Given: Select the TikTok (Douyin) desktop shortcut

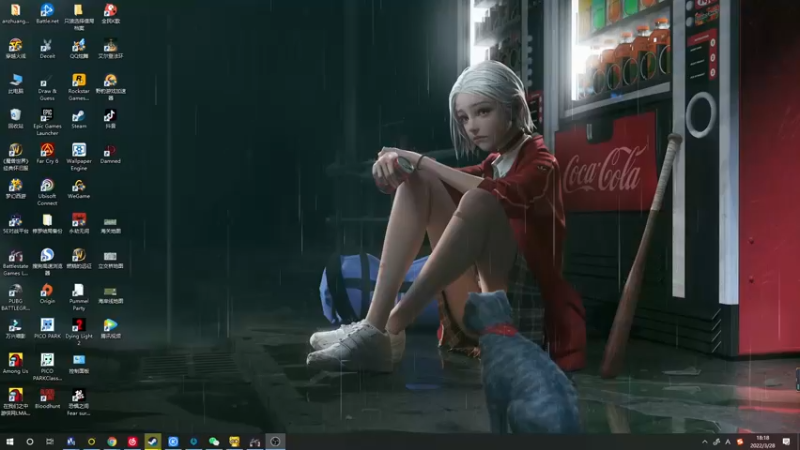Looking at the screenshot, I should tap(110, 119).
